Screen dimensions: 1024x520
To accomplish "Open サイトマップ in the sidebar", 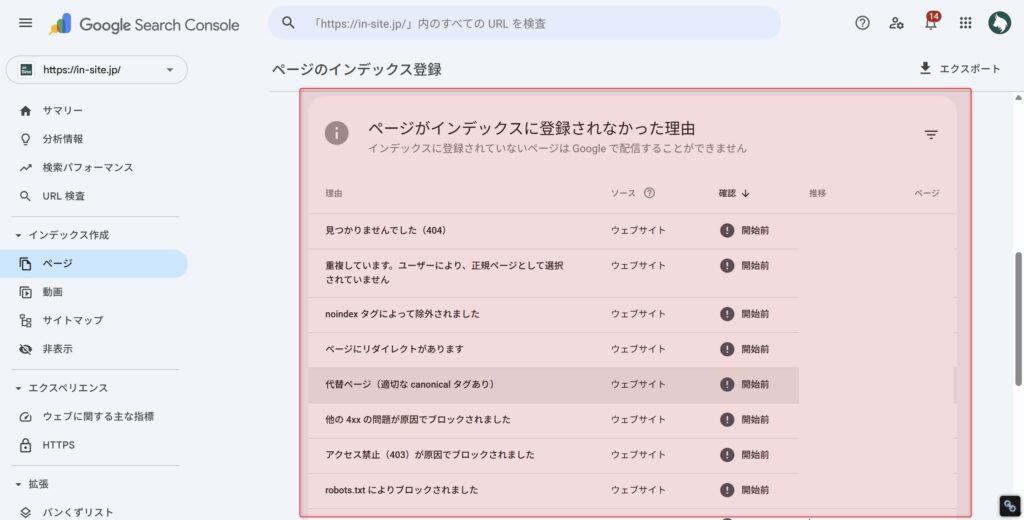I will (x=94, y=321).
